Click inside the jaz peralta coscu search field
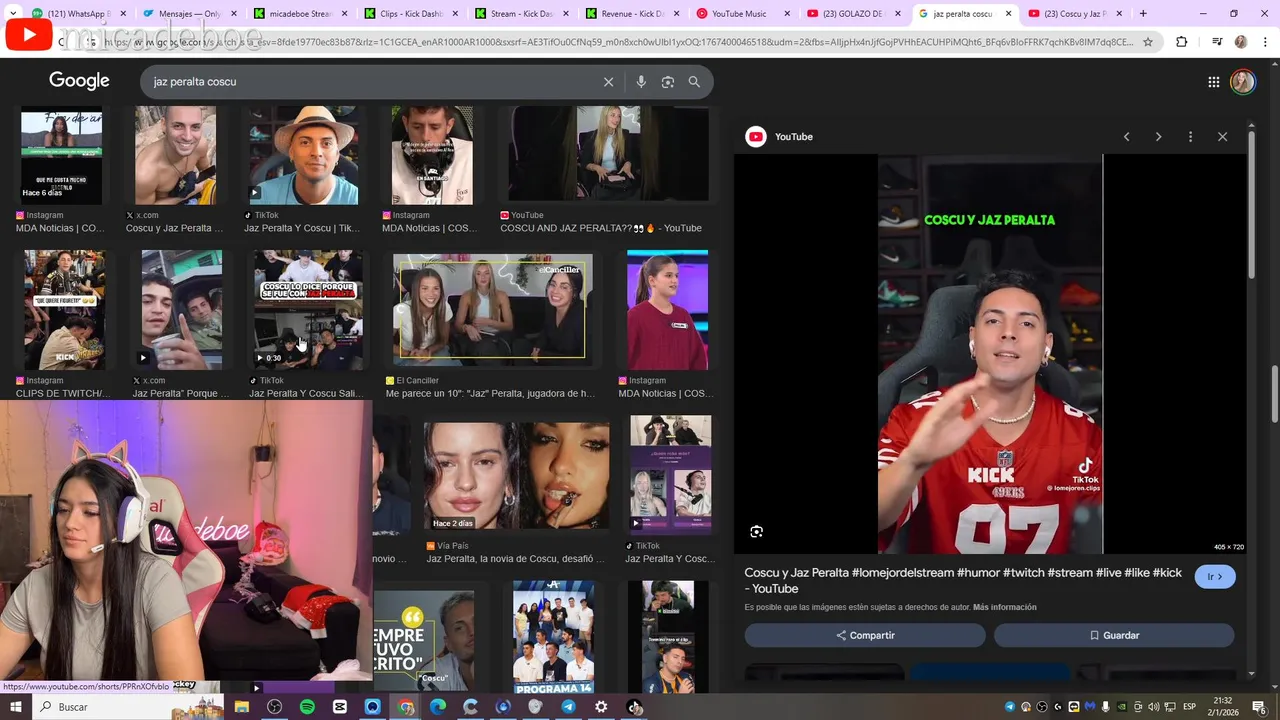The height and width of the screenshot is (720, 1280). click(x=370, y=82)
